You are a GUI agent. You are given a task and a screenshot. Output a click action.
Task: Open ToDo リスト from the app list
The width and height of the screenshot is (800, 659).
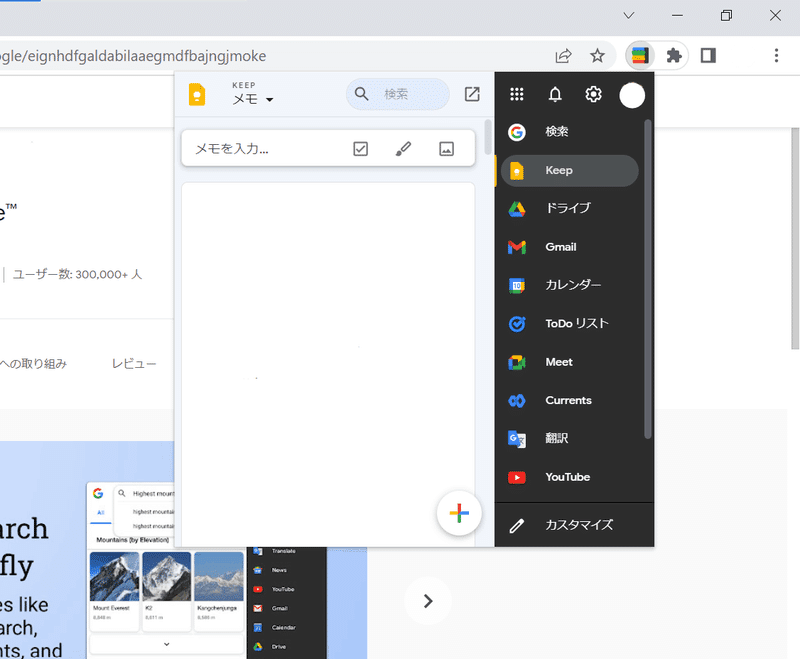coord(569,323)
